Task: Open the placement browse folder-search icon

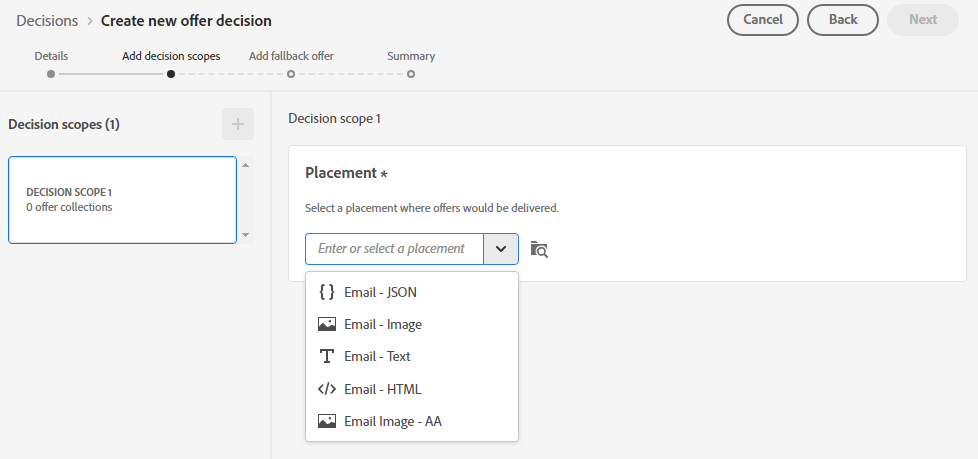Action: click(539, 249)
